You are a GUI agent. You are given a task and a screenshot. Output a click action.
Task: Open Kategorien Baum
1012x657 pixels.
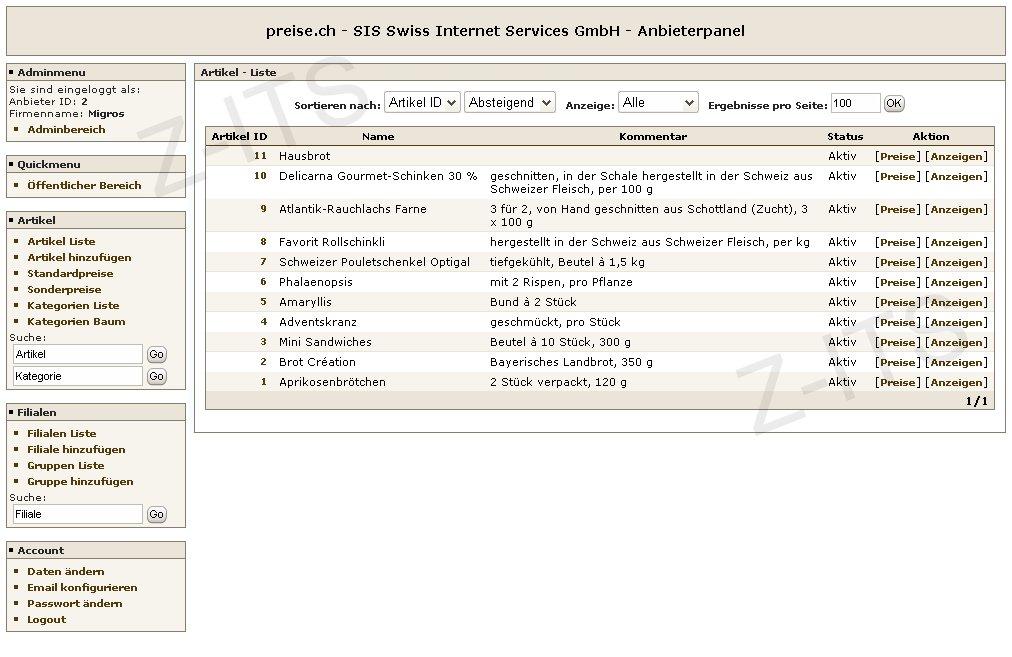coord(76,321)
